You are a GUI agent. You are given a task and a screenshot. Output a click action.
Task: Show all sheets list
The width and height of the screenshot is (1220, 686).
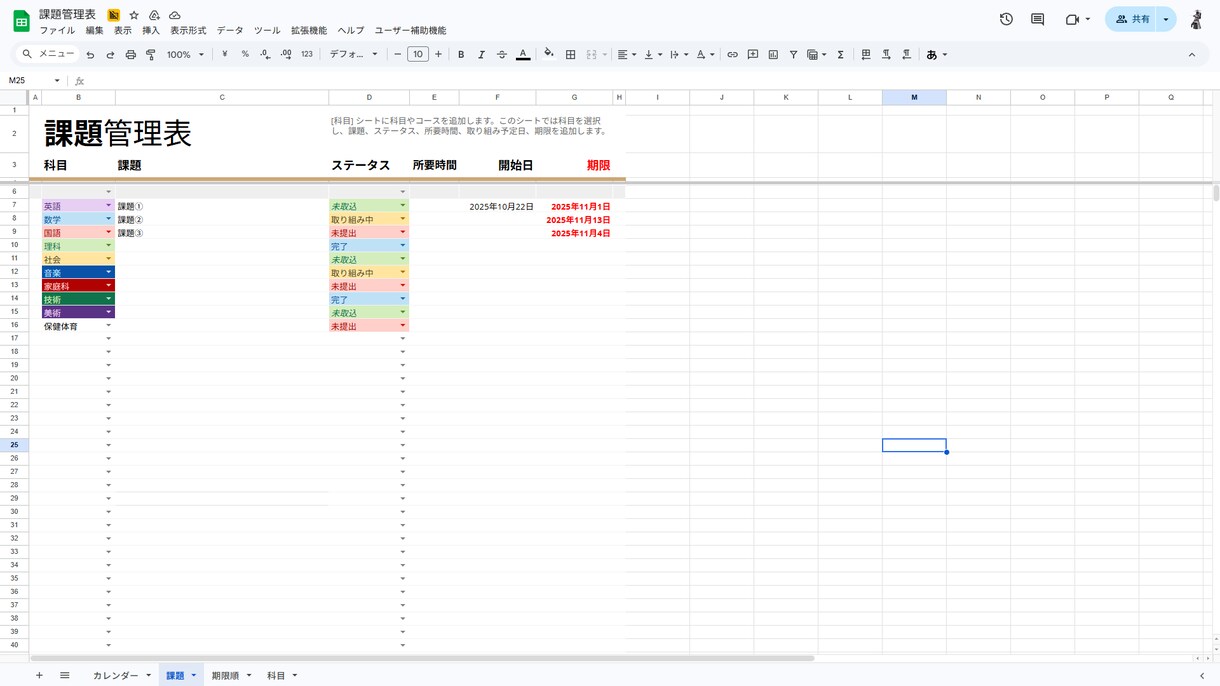pos(65,676)
